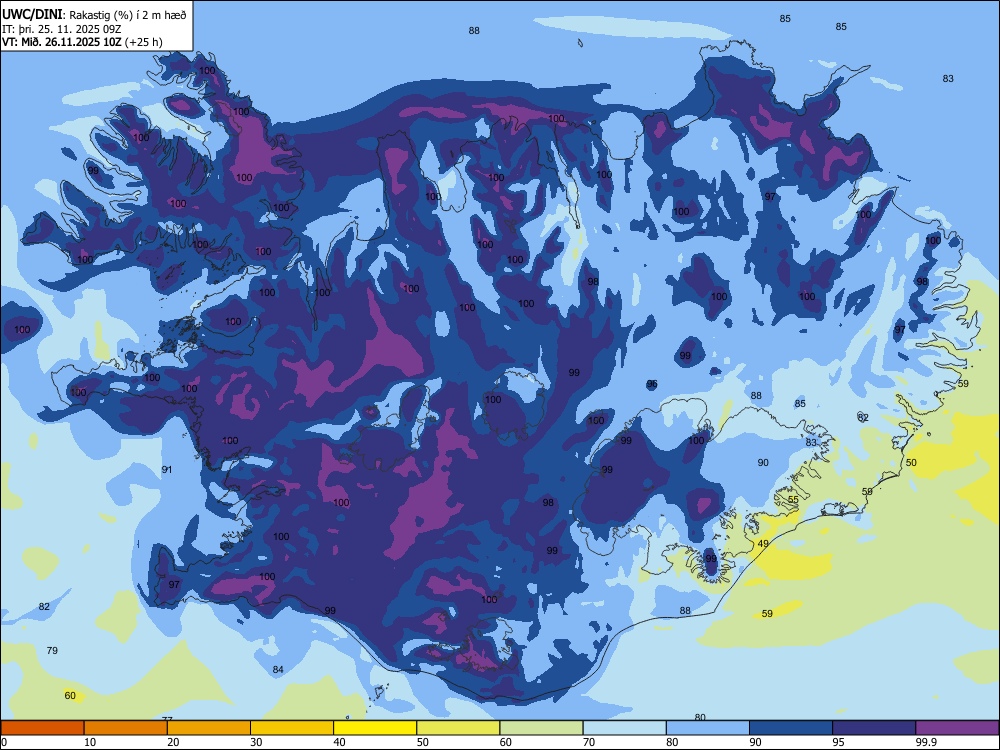Click the map value '96' in the central highlands
The width and height of the screenshot is (1000, 750).
(652, 384)
